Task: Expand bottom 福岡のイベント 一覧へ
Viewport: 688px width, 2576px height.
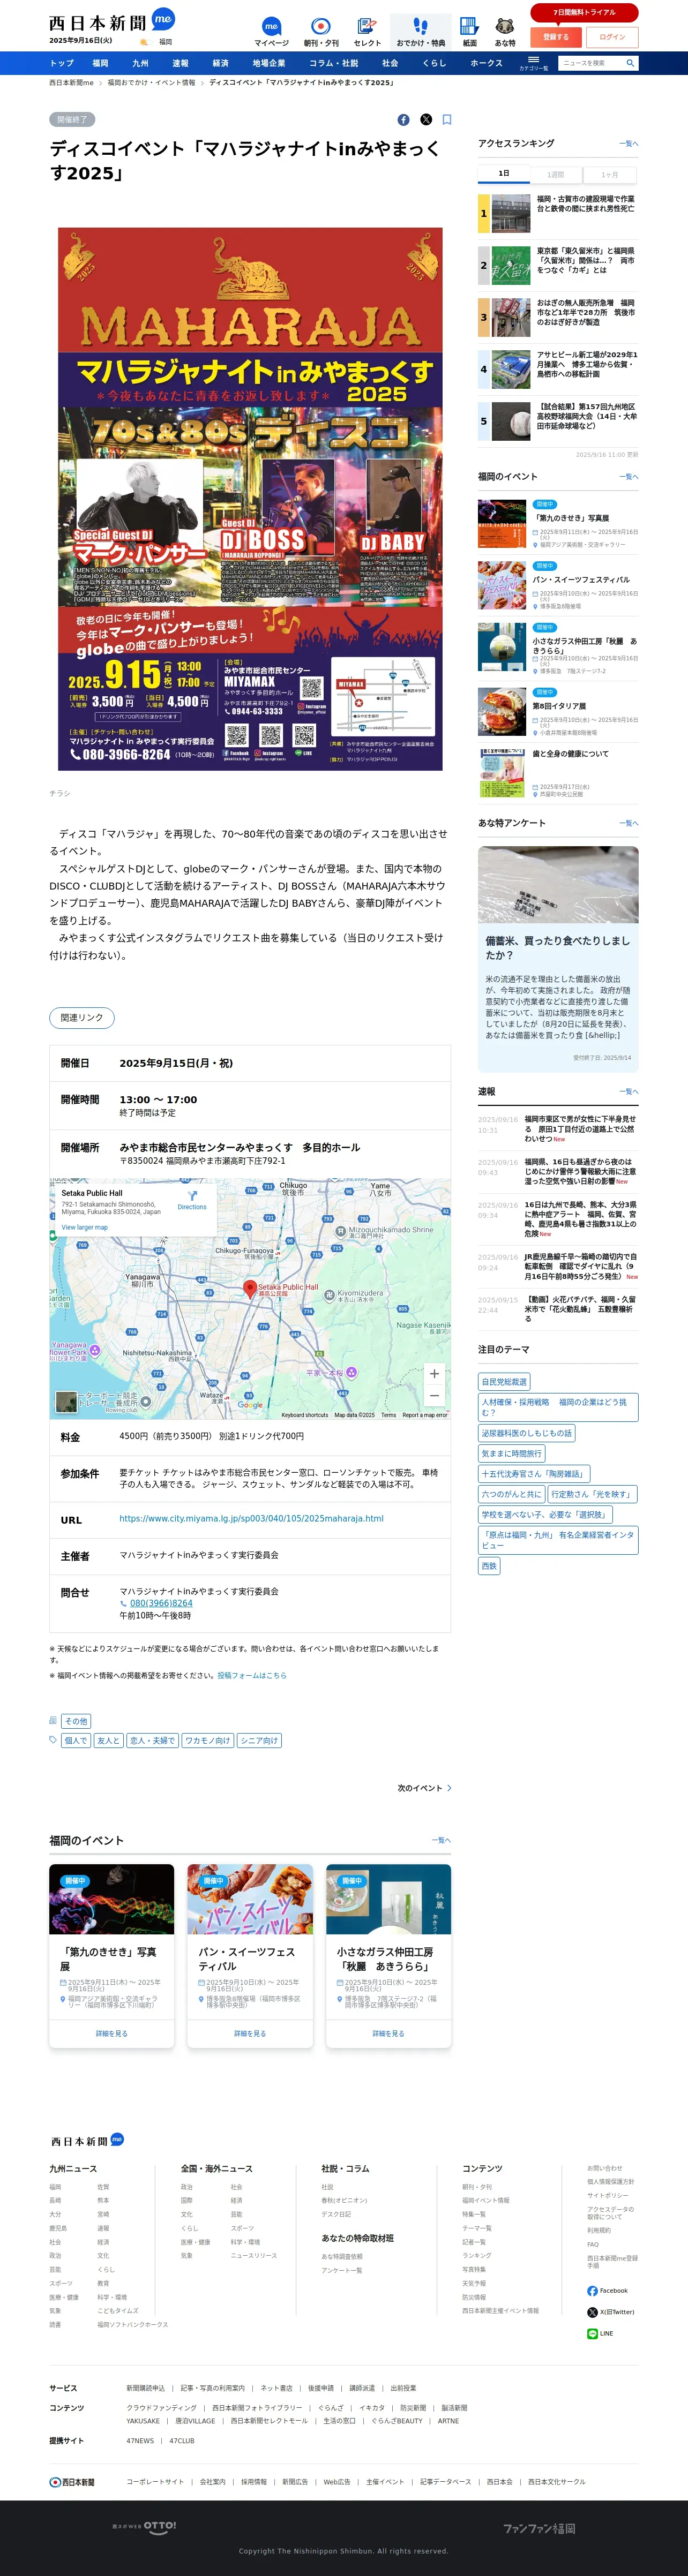Action: click(441, 1840)
